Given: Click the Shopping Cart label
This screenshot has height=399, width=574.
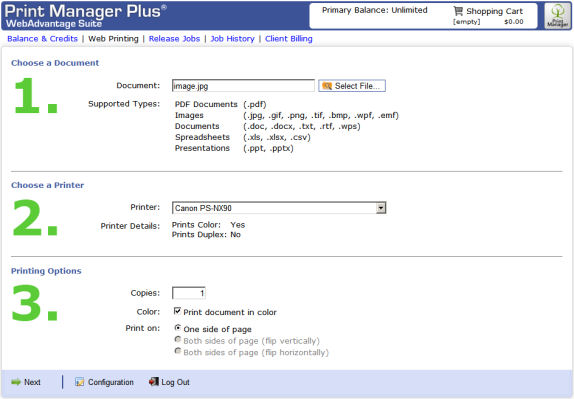Looking at the screenshot, I should [494, 11].
